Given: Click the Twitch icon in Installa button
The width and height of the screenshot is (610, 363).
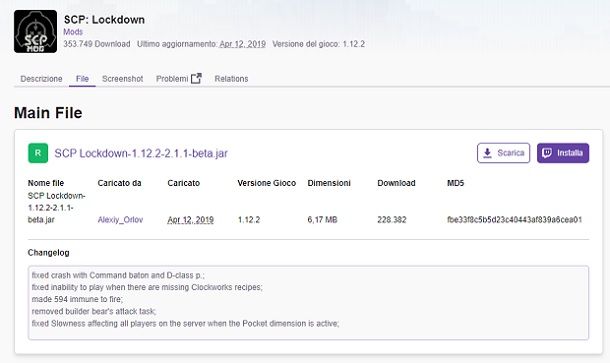Looking at the screenshot, I should pyautogui.click(x=547, y=153).
